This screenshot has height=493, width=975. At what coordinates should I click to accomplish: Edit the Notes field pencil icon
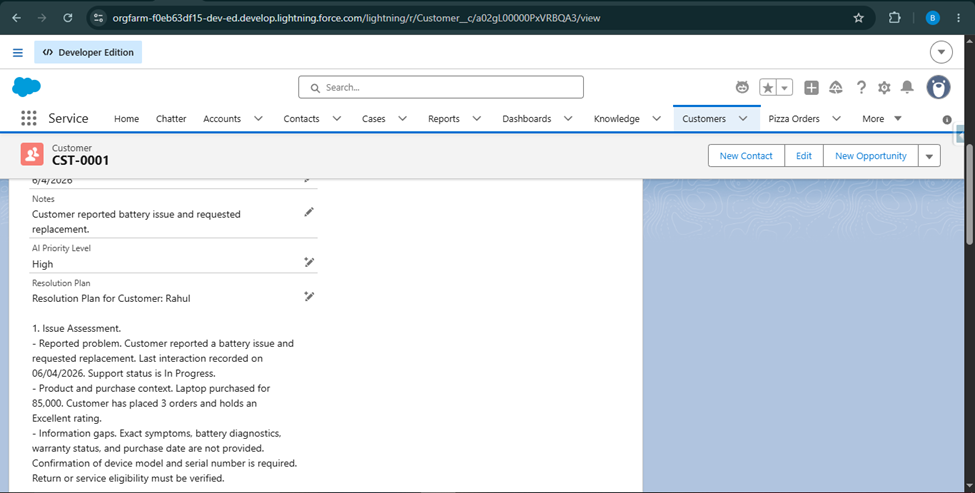pyautogui.click(x=308, y=213)
